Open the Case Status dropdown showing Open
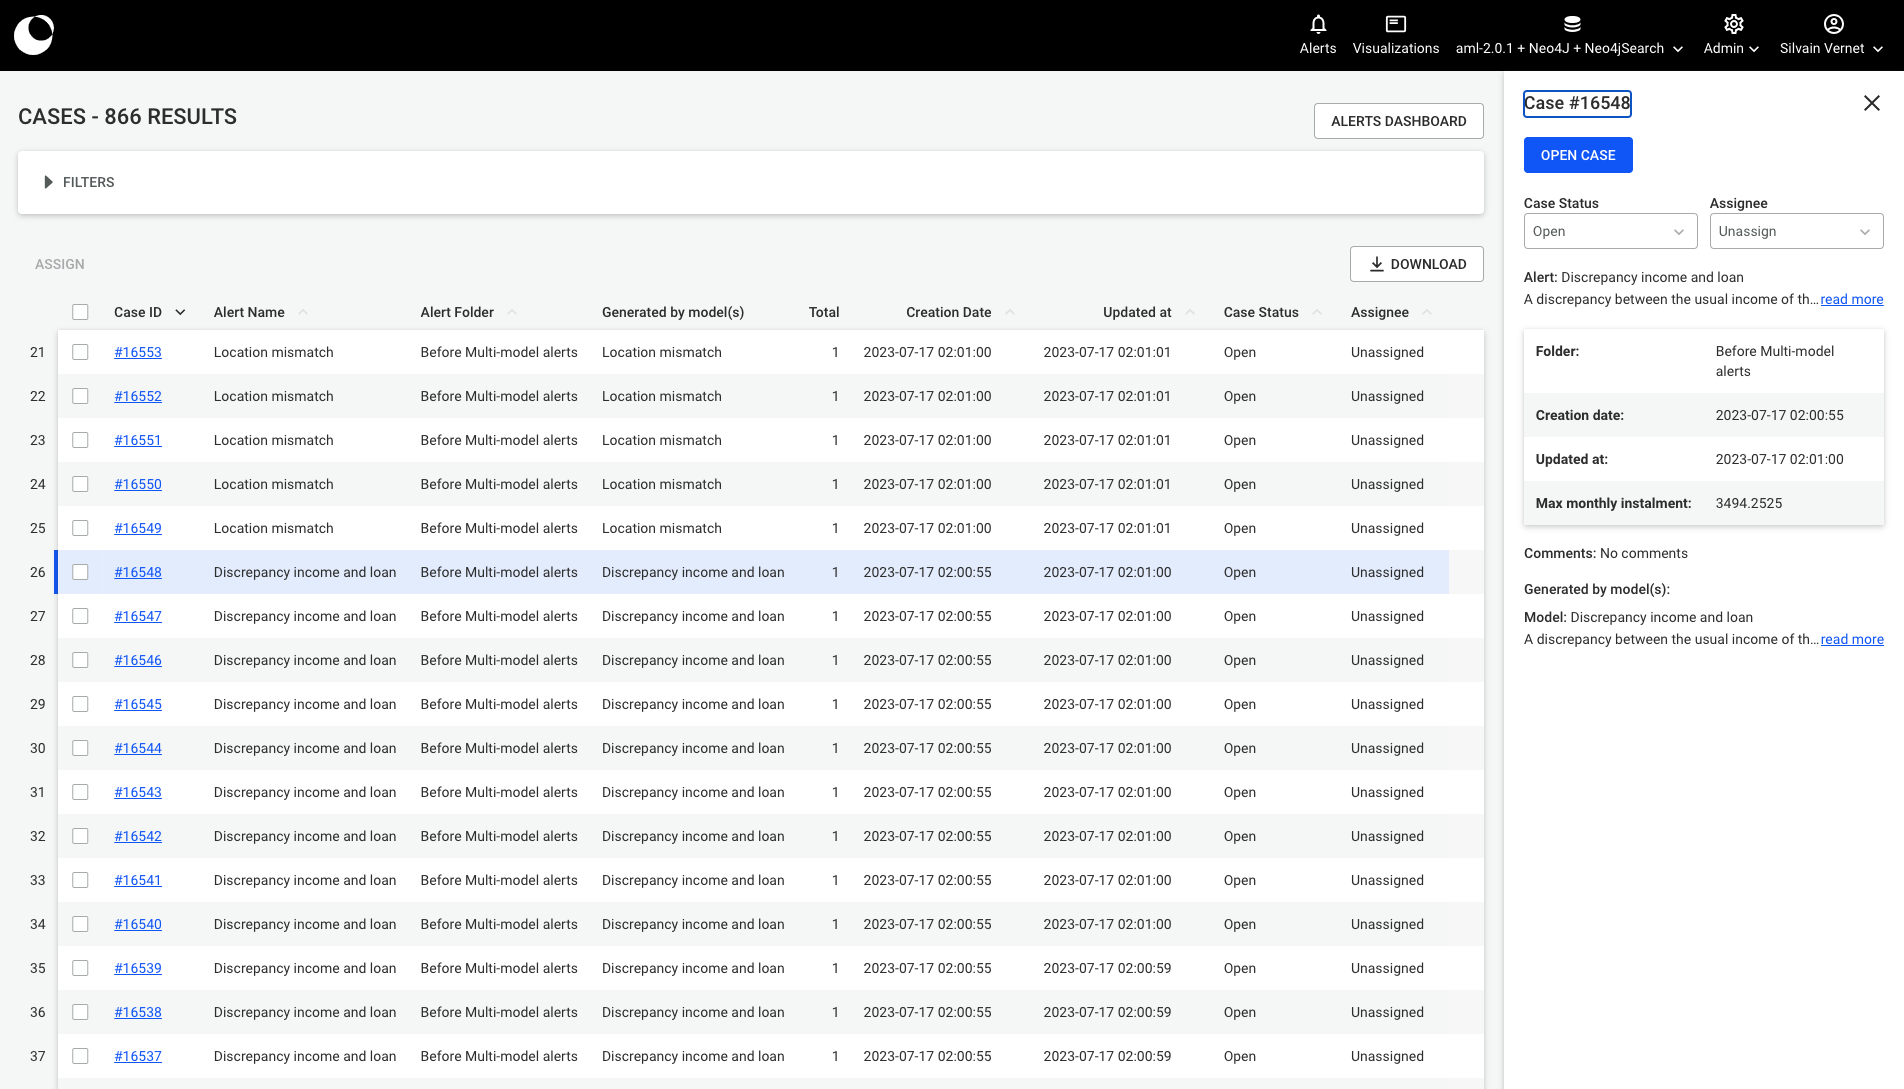1904x1089 pixels. [x=1610, y=231]
